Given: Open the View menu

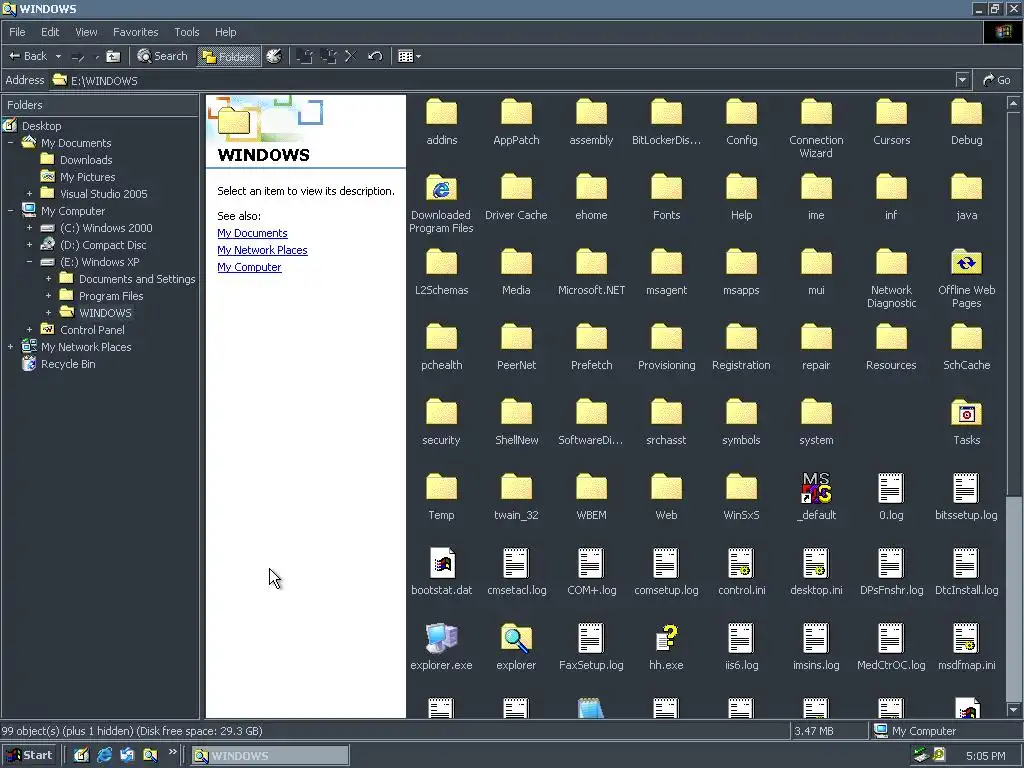Looking at the screenshot, I should tap(86, 32).
